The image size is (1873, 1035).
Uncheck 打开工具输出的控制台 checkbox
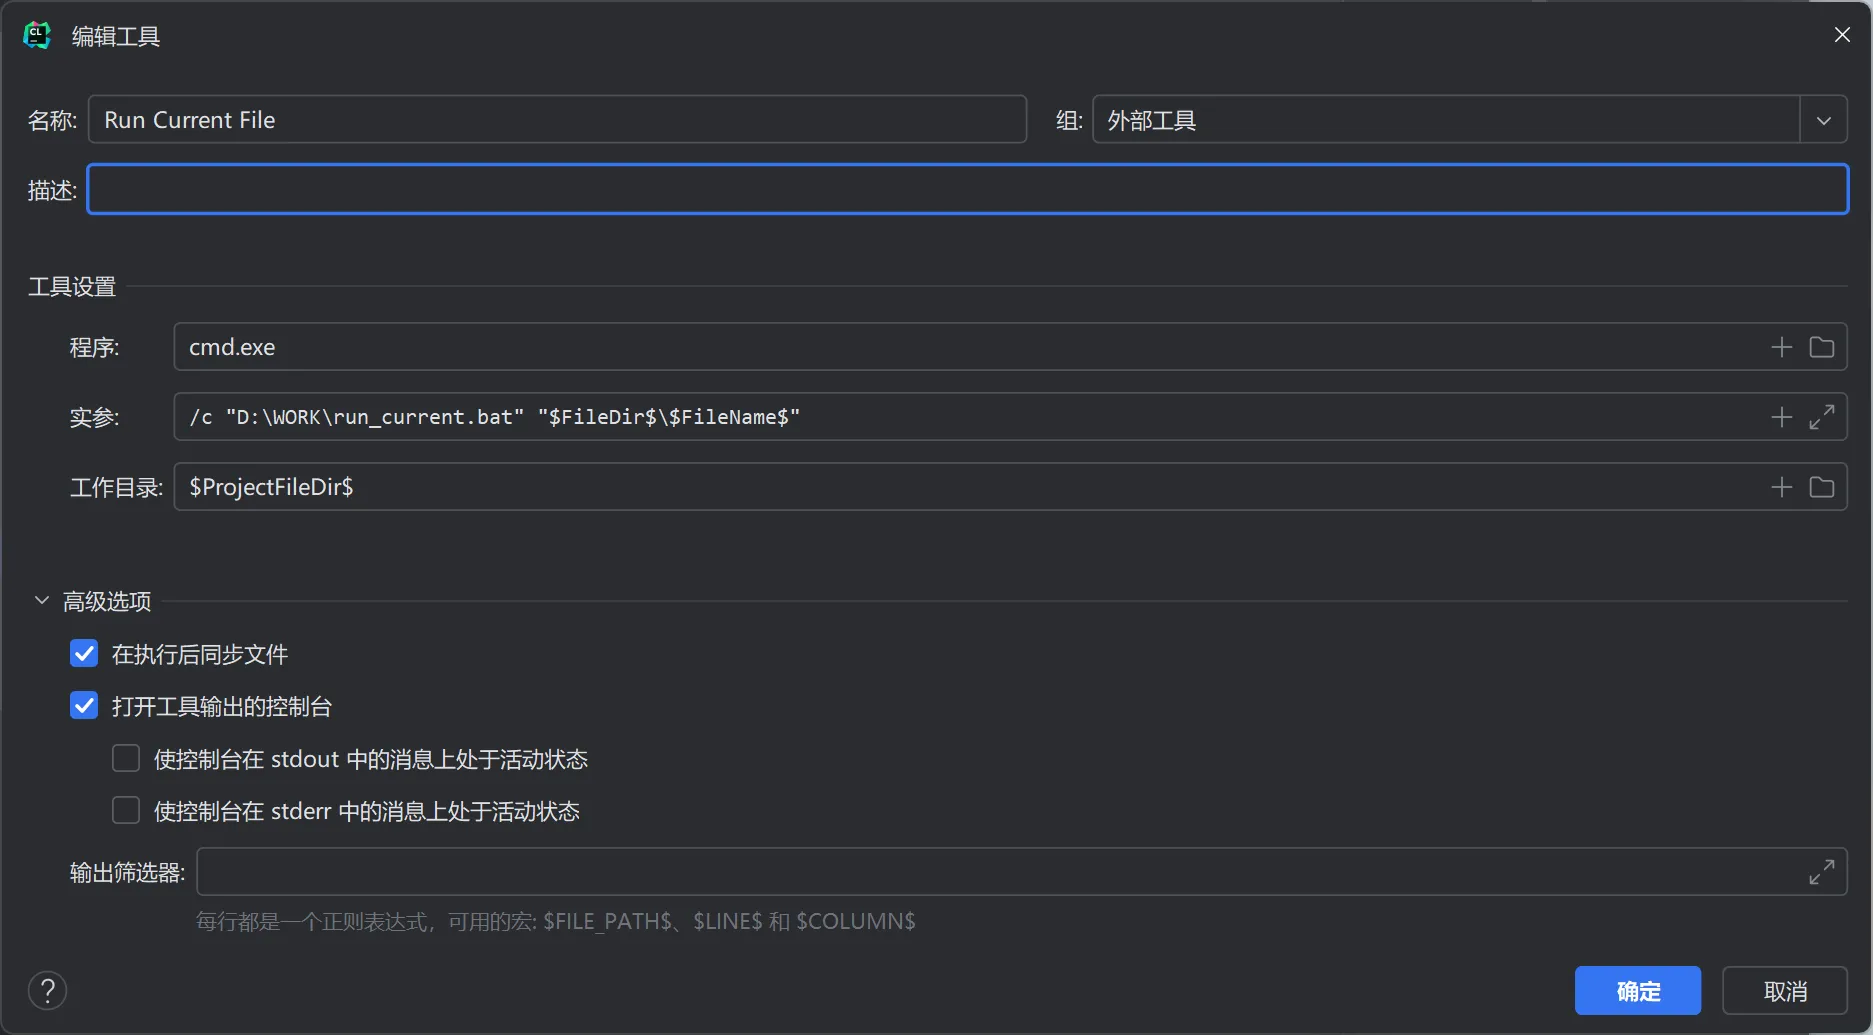pos(85,706)
